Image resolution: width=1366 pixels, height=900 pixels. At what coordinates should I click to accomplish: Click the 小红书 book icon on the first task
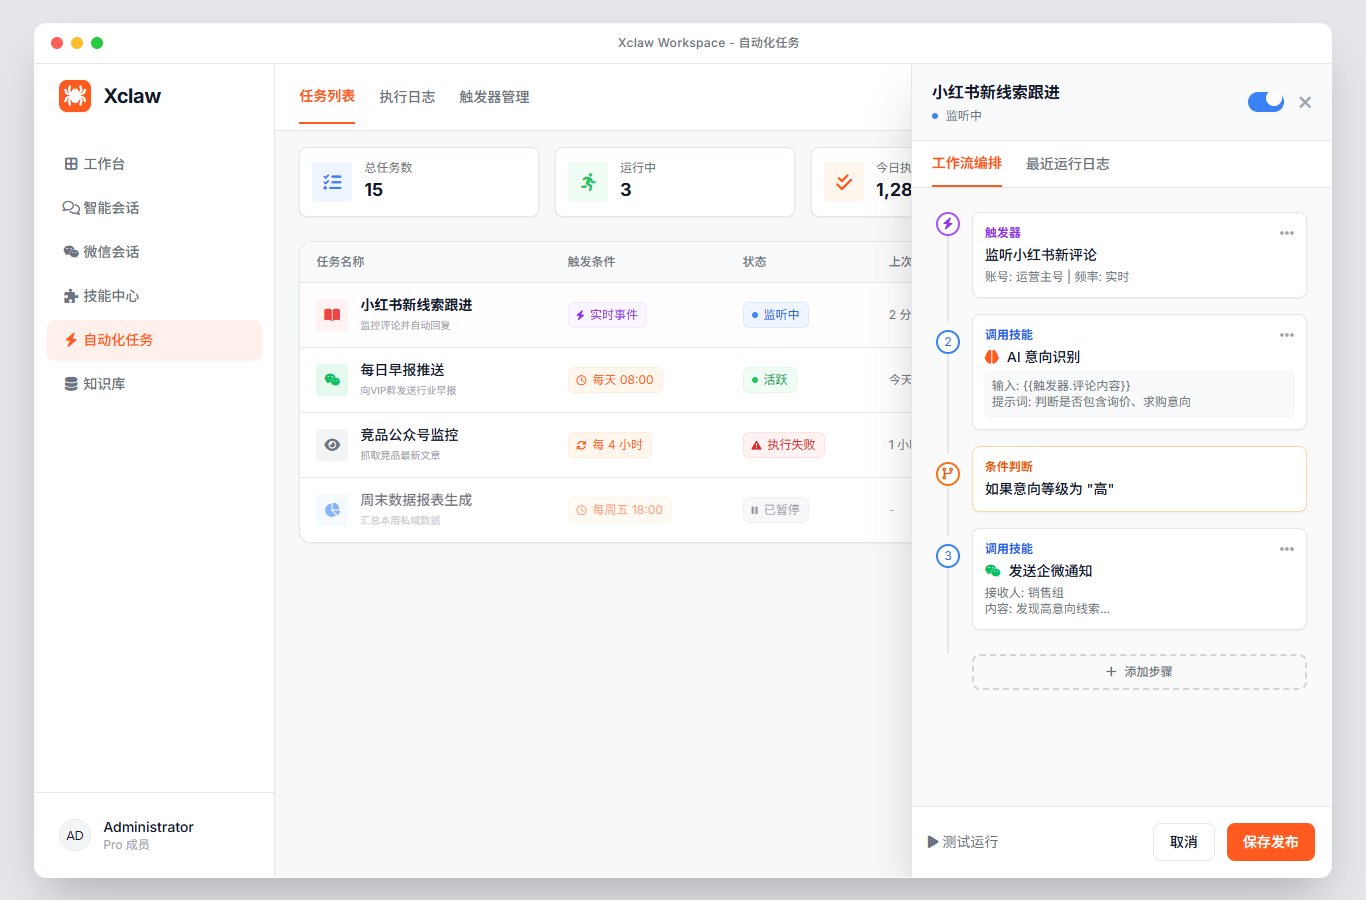(x=331, y=314)
